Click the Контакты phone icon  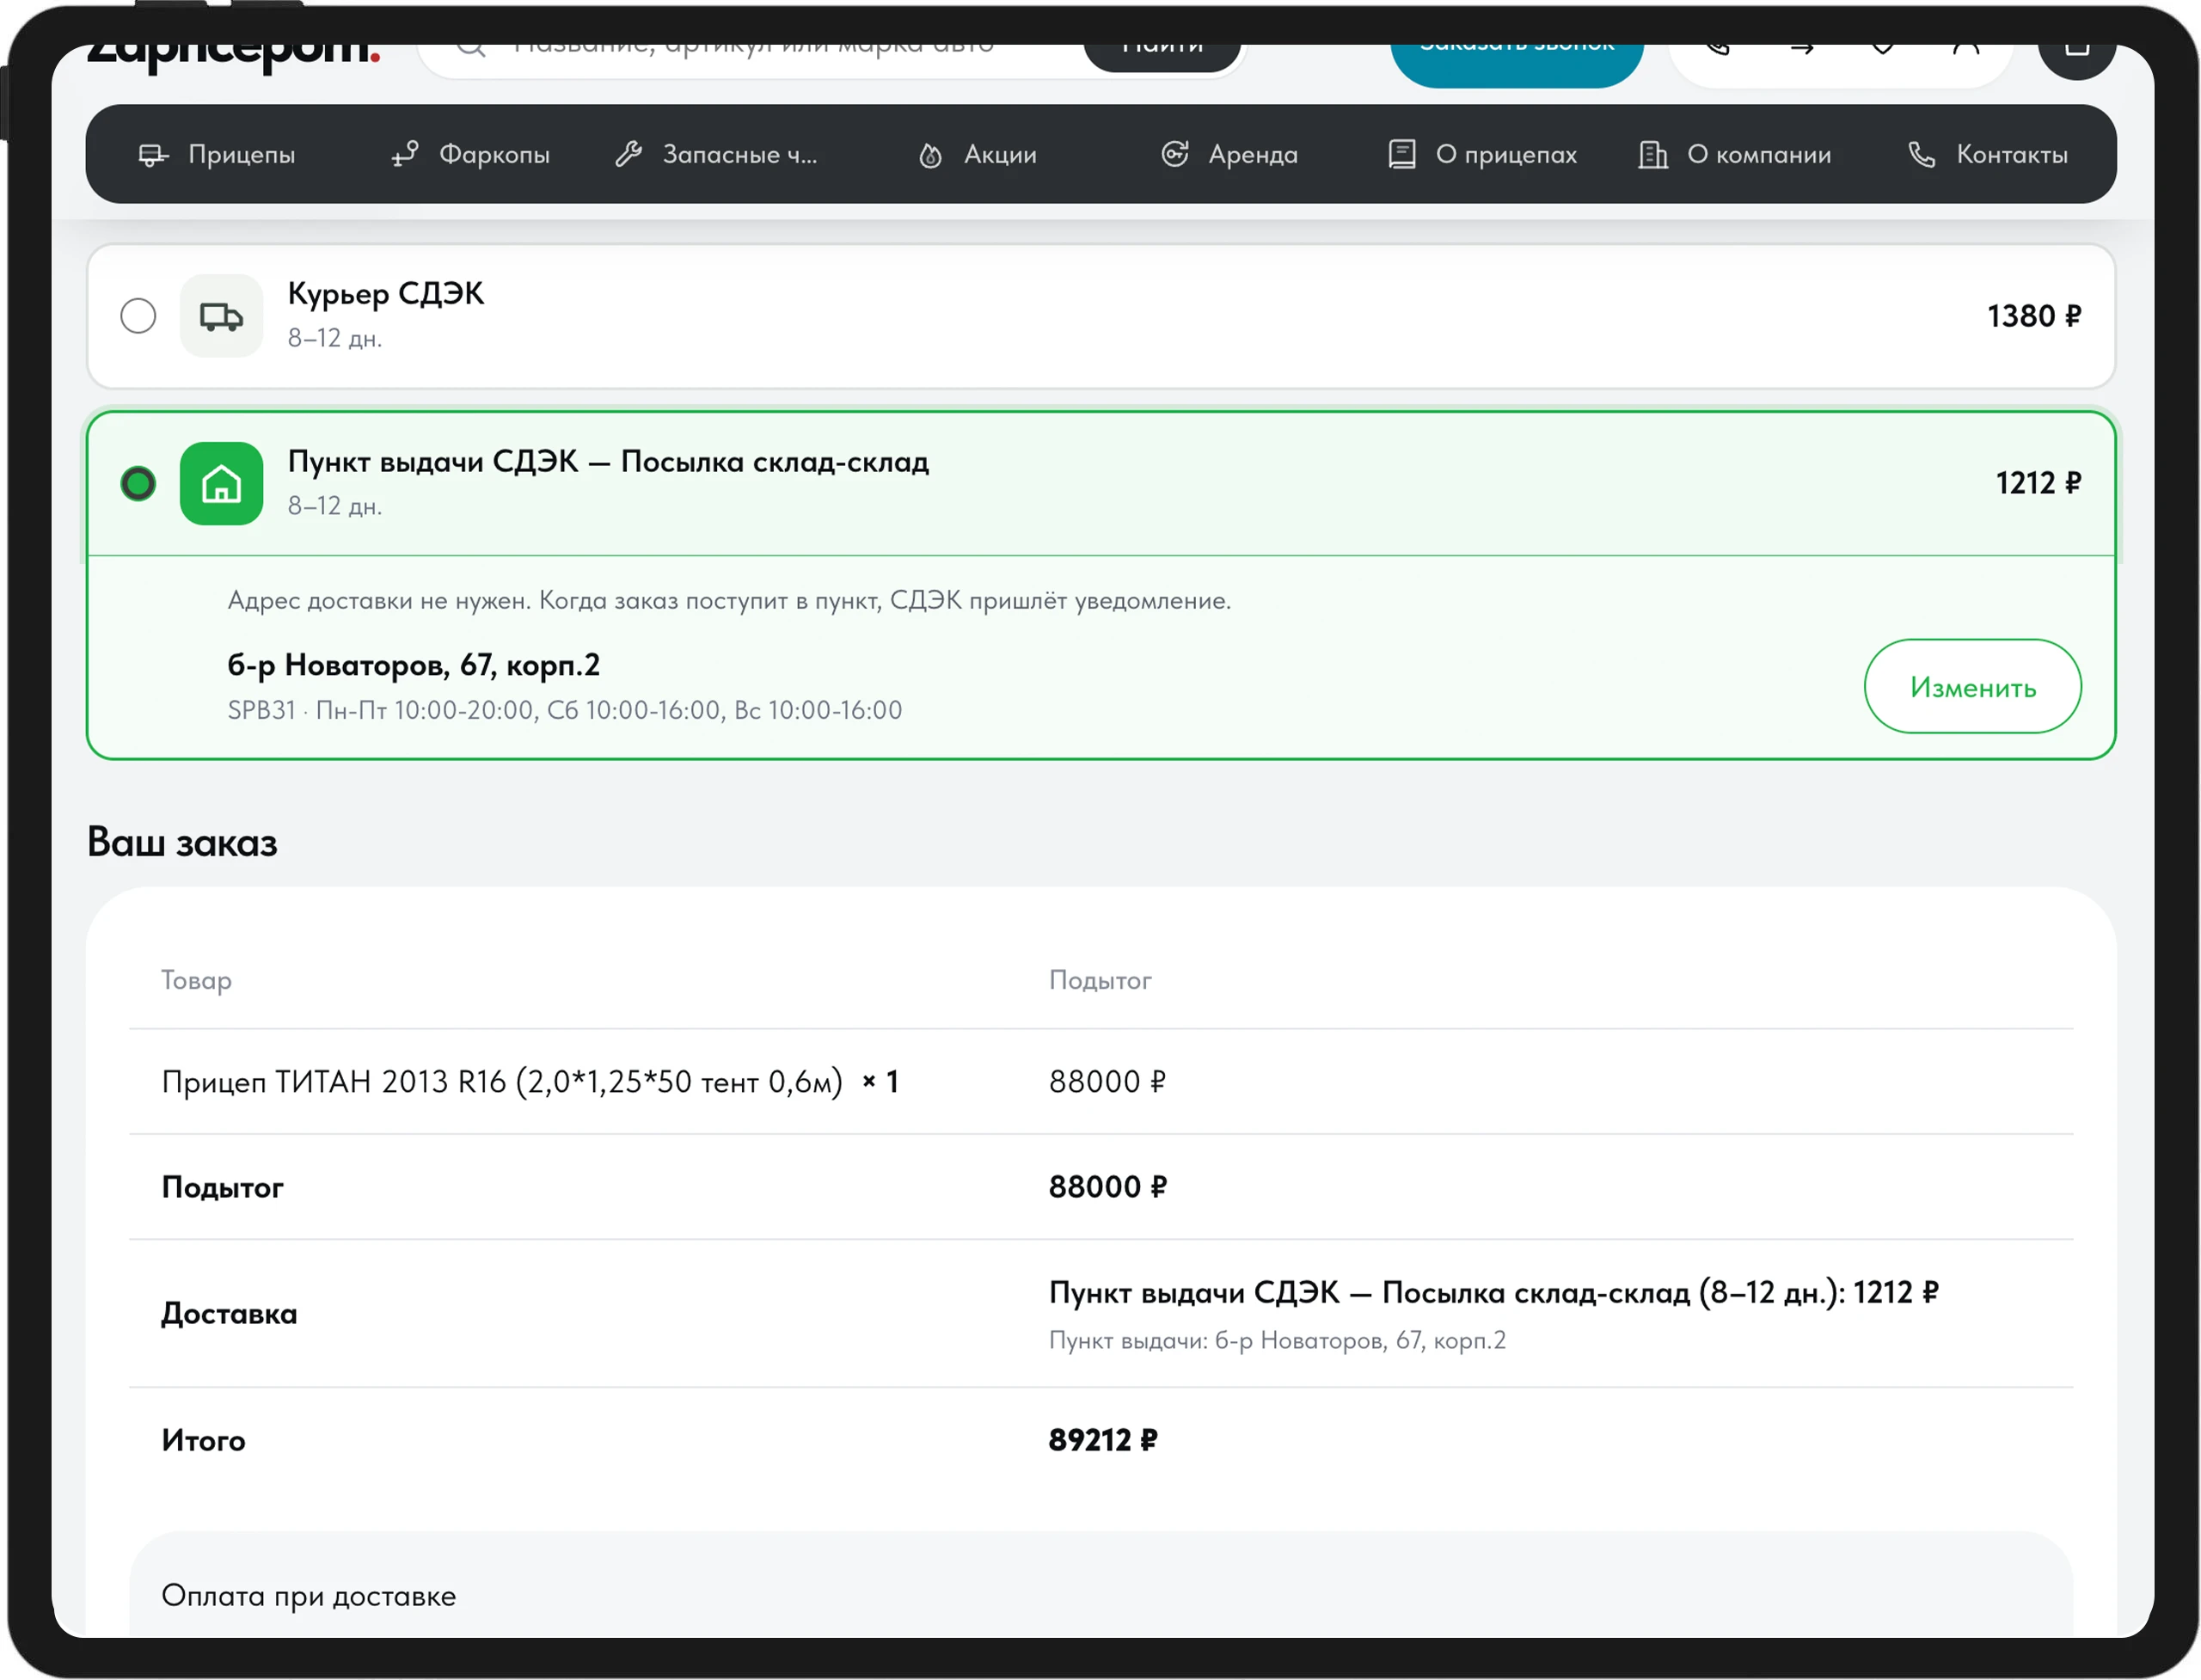[x=1921, y=154]
